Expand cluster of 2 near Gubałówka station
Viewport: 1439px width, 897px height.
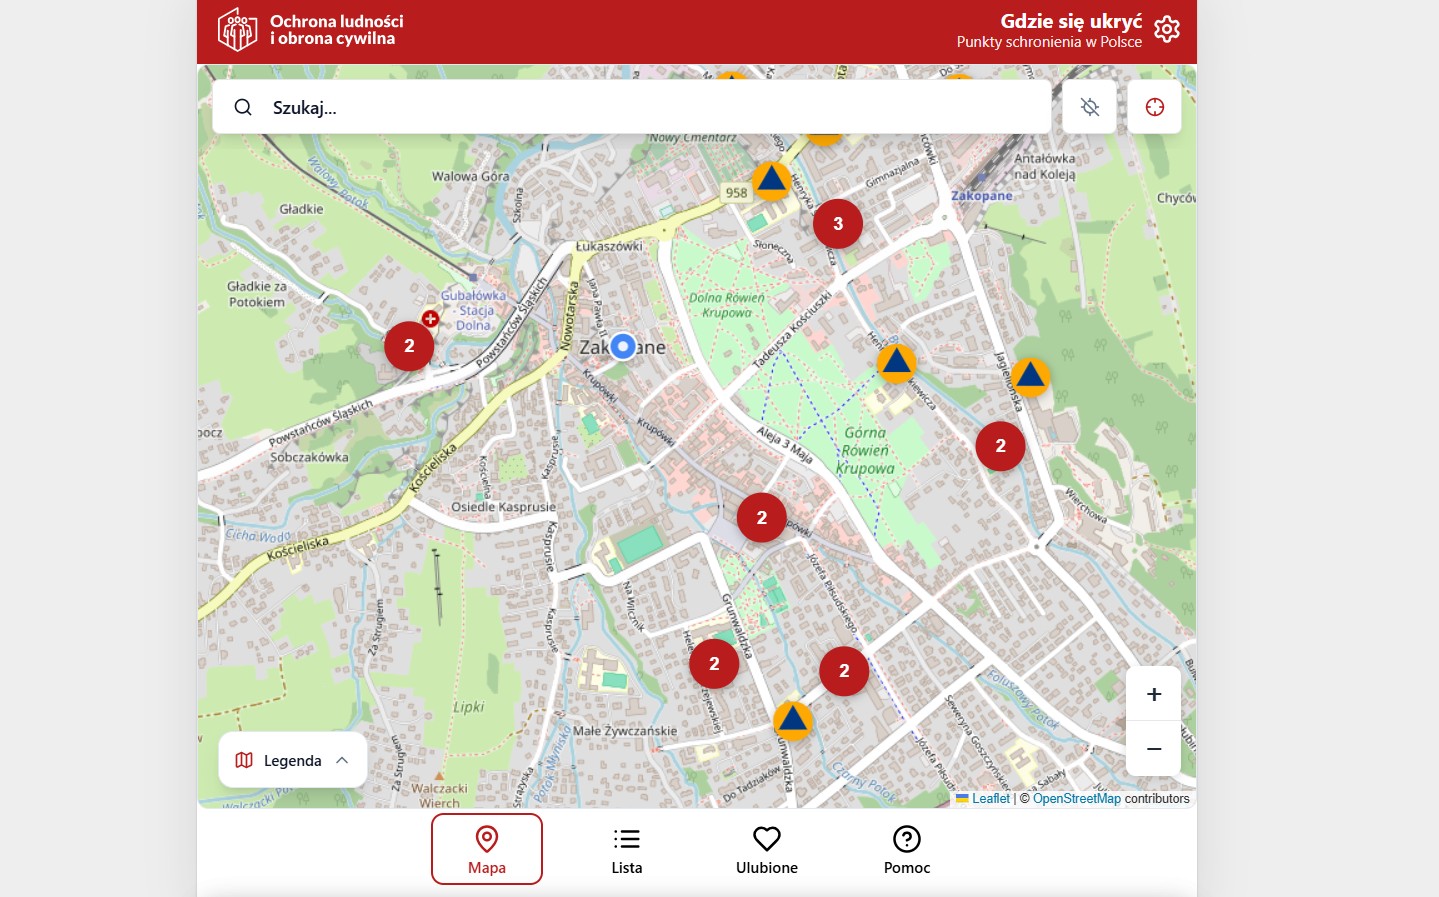click(409, 346)
